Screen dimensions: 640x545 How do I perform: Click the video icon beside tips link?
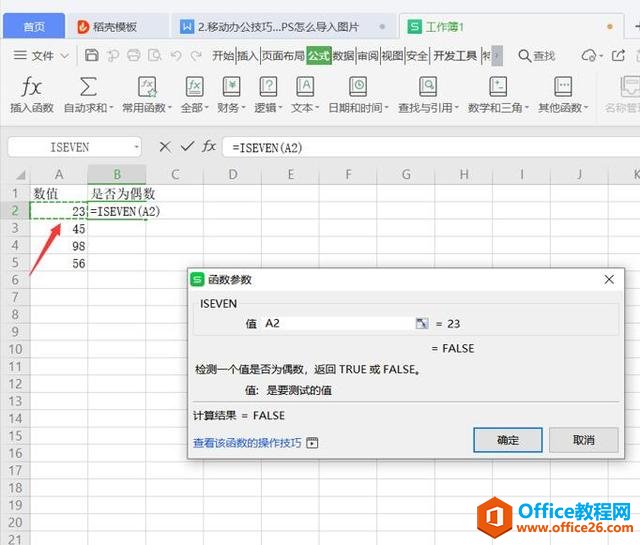(312, 443)
